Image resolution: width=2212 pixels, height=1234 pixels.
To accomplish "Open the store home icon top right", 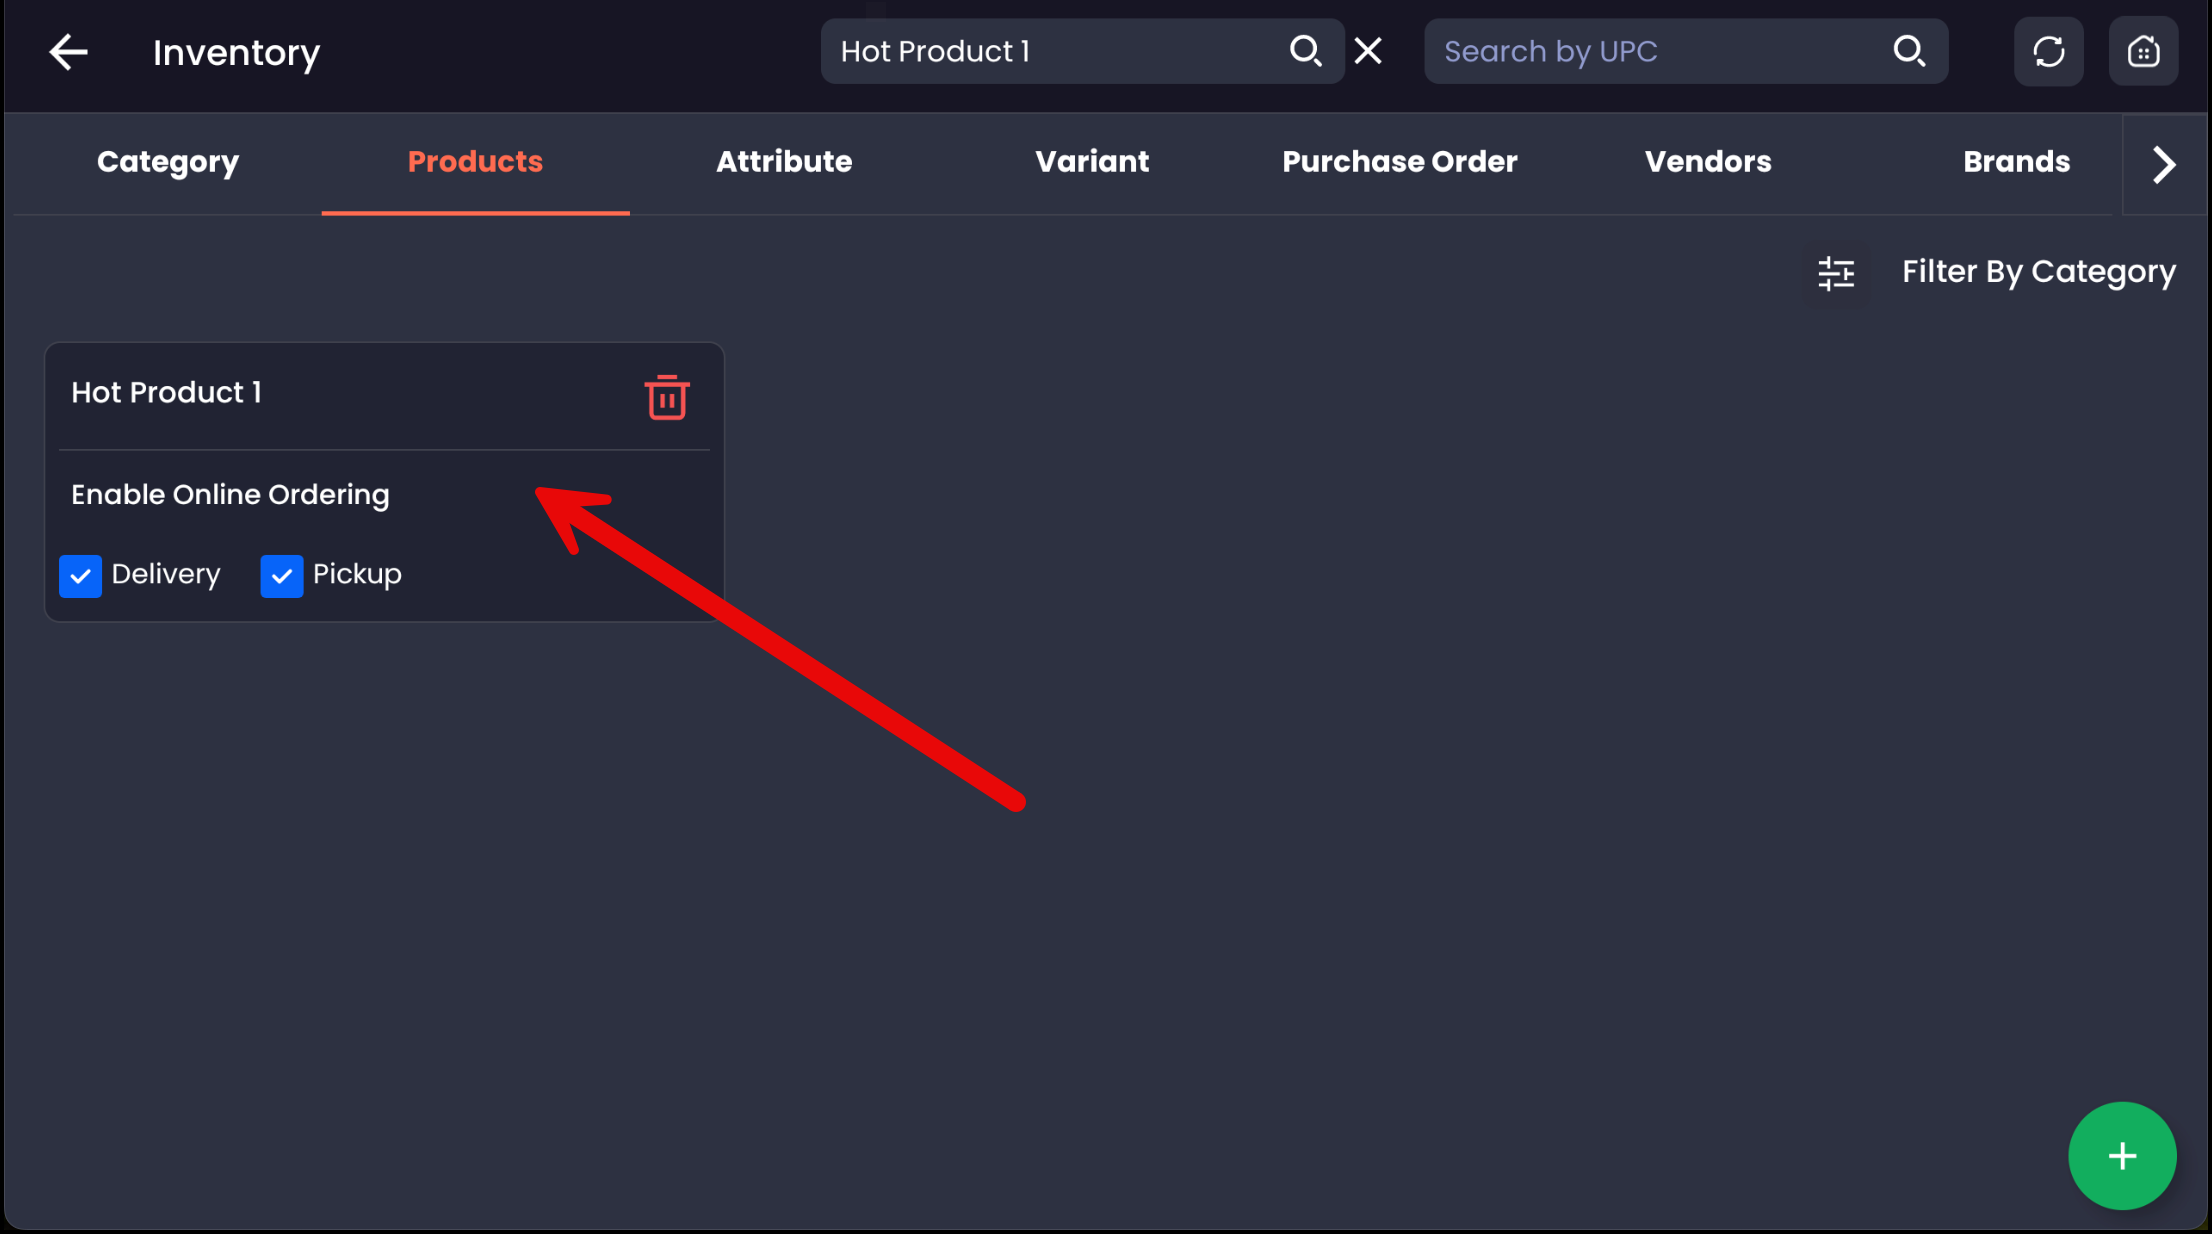I will 2142,51.
